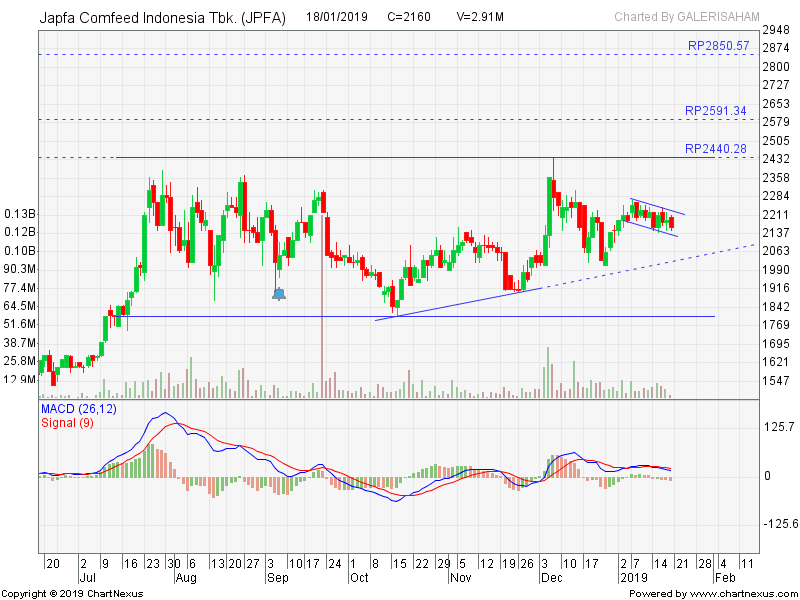Click the Feb month marker on time axis
Screen dimensions: 800x600
(x=727, y=578)
